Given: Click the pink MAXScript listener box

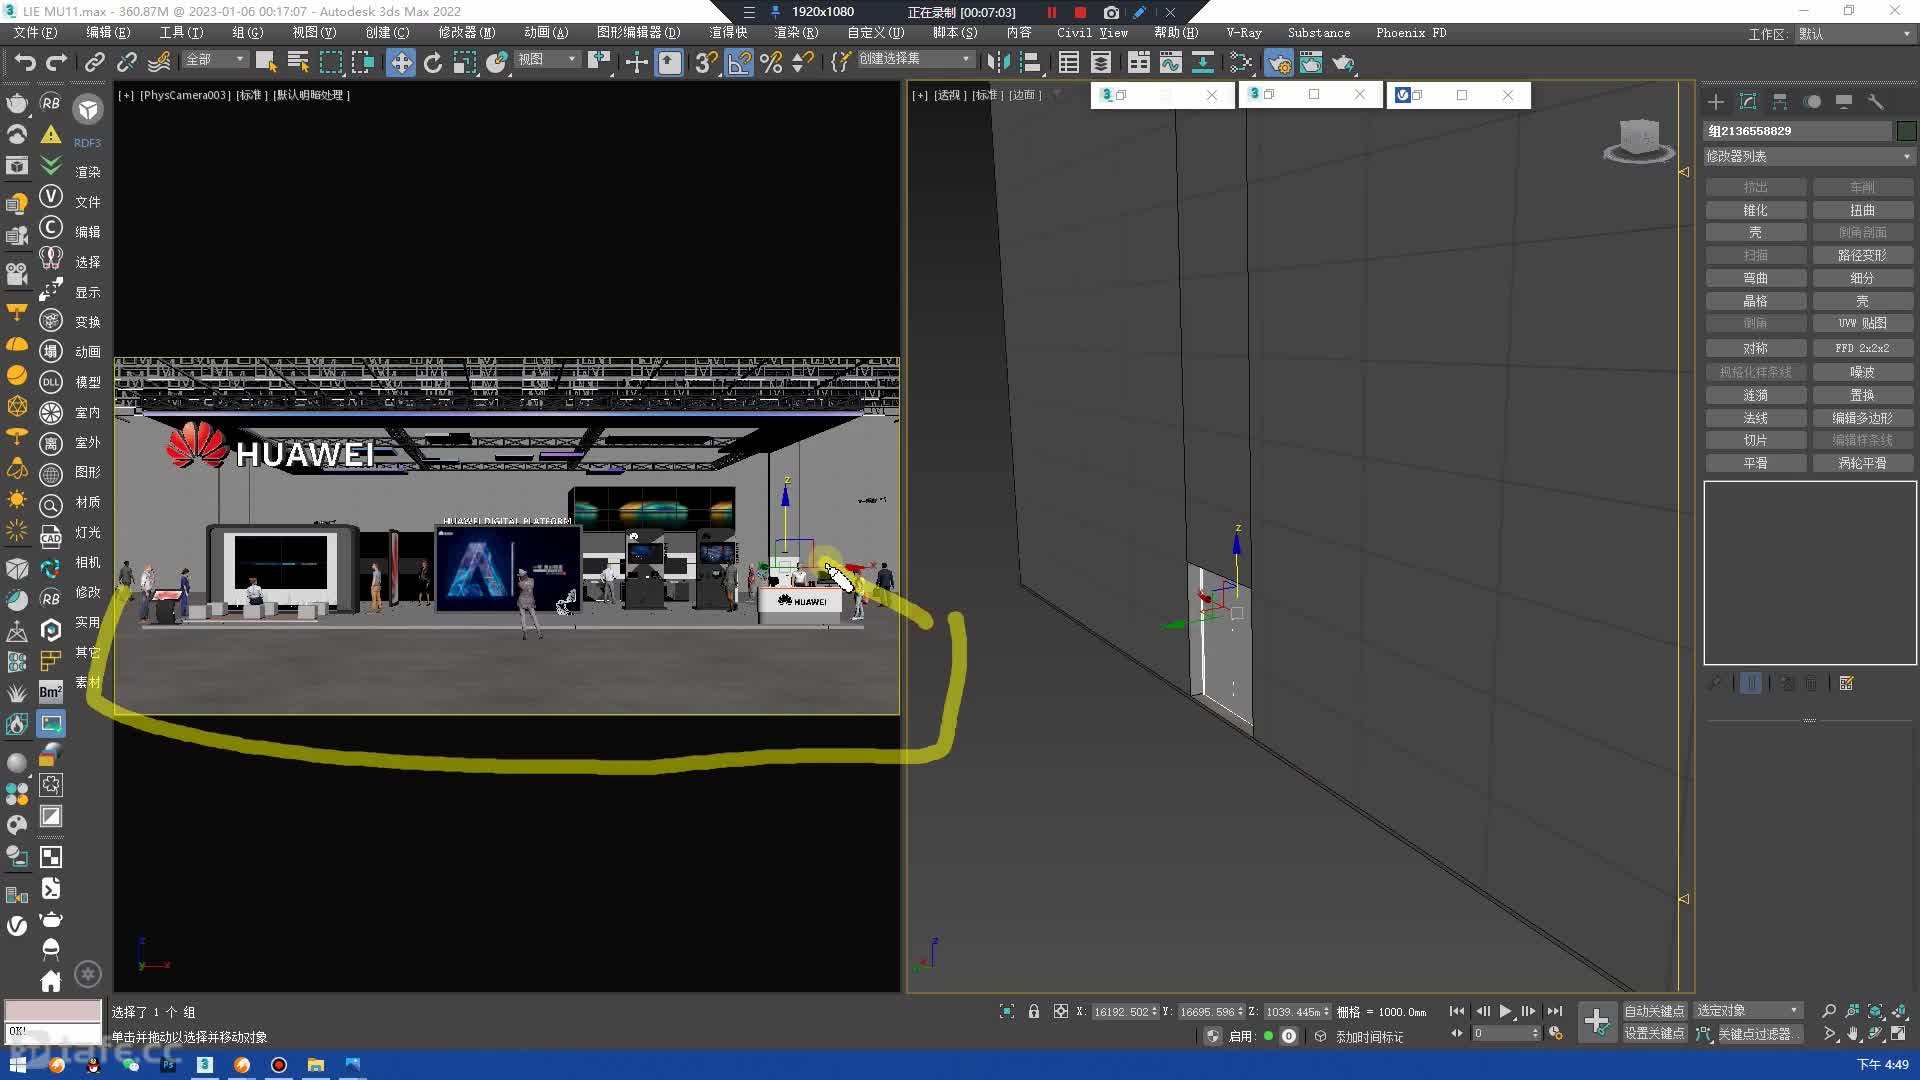Looking at the screenshot, I should point(53,1010).
